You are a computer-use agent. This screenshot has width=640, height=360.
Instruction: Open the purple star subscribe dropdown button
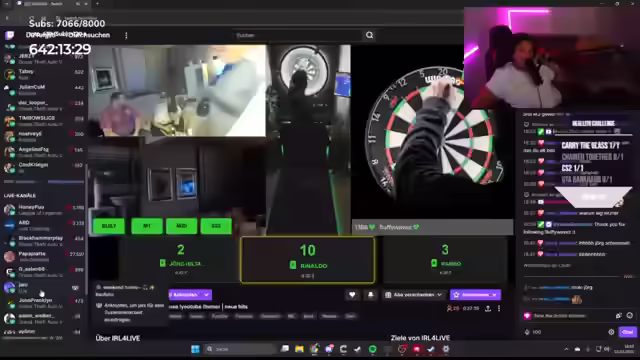pos(475,294)
